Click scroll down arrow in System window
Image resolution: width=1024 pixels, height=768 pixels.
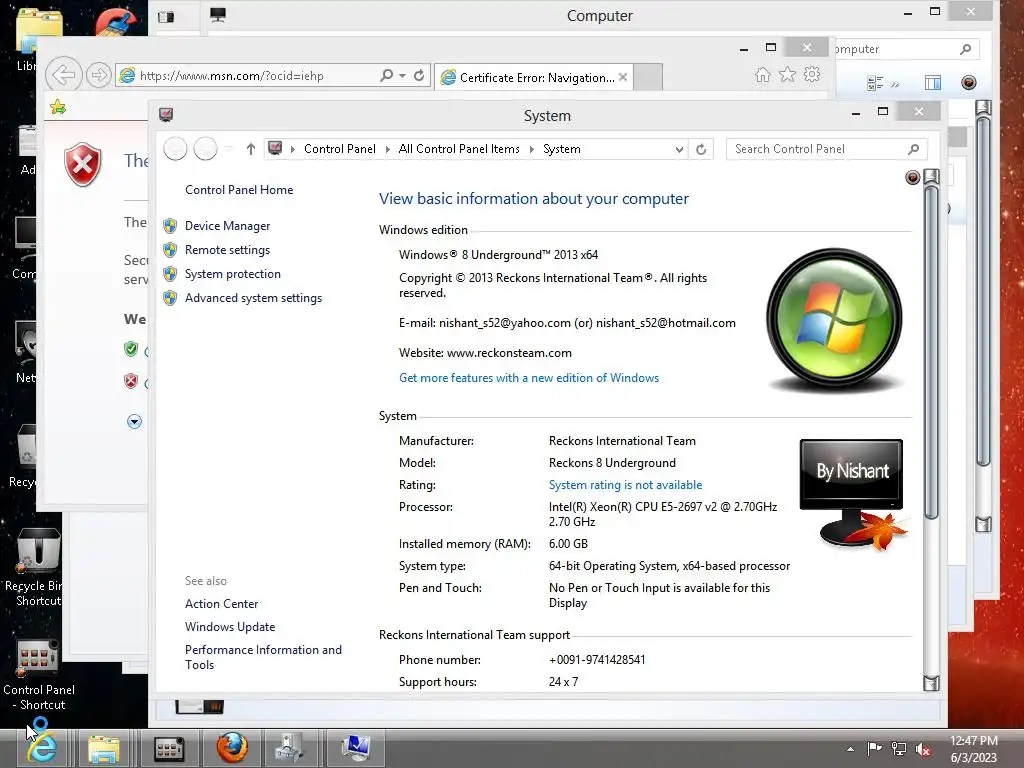[x=931, y=683]
